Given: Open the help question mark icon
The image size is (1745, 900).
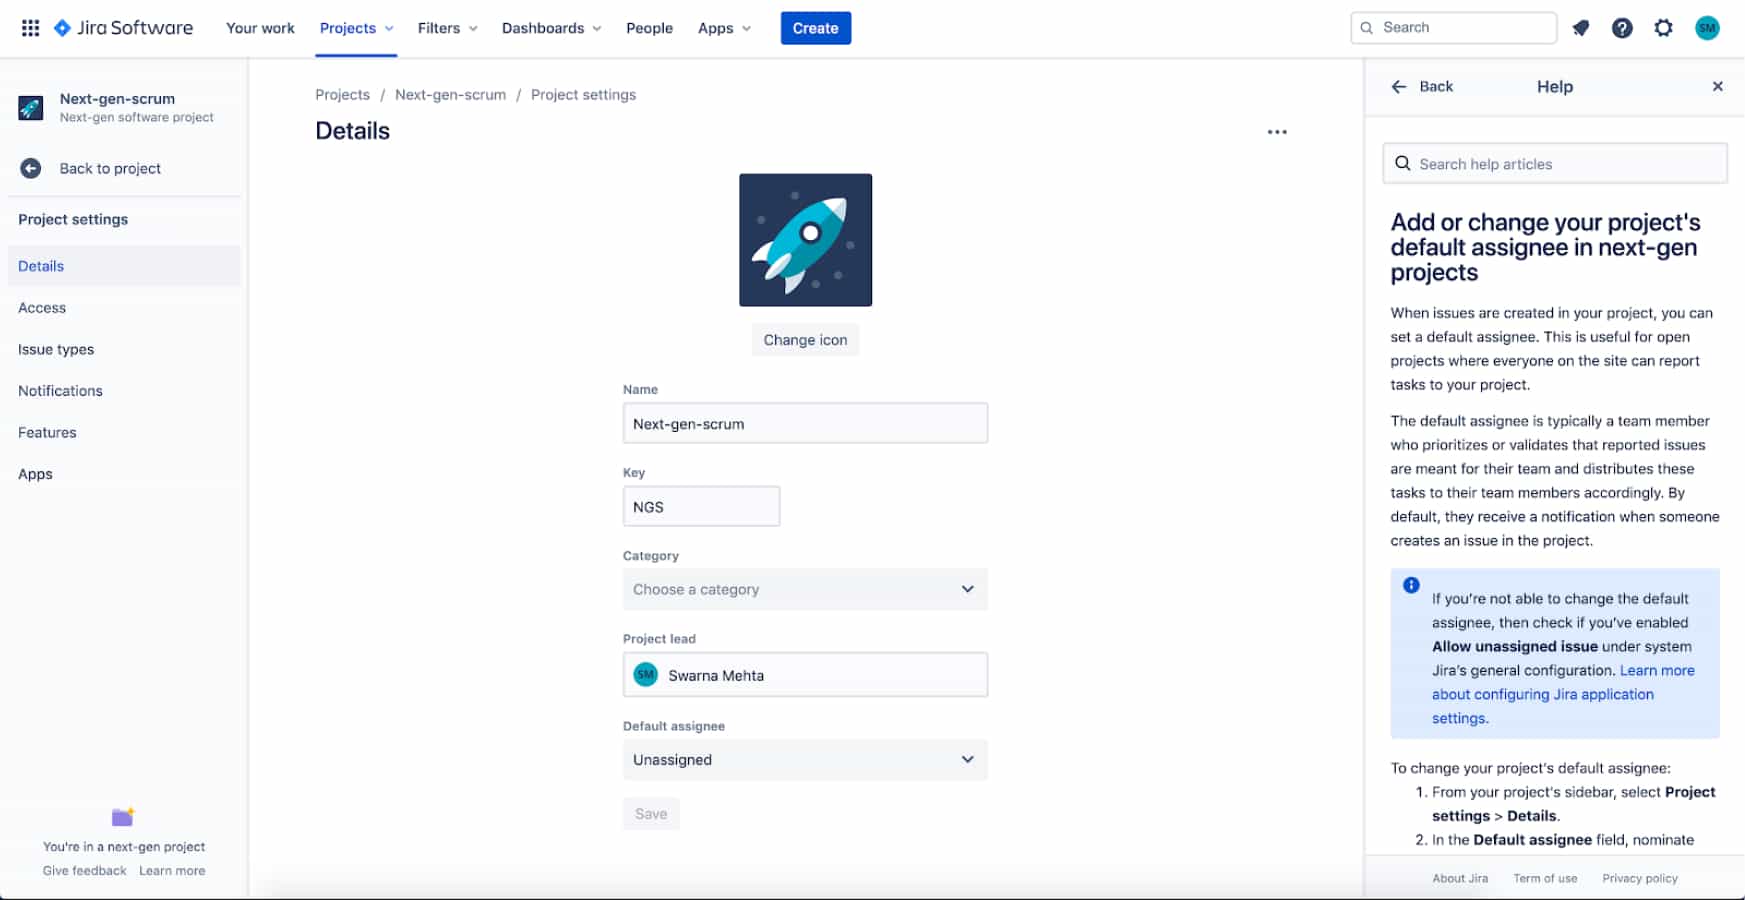Looking at the screenshot, I should pos(1622,27).
